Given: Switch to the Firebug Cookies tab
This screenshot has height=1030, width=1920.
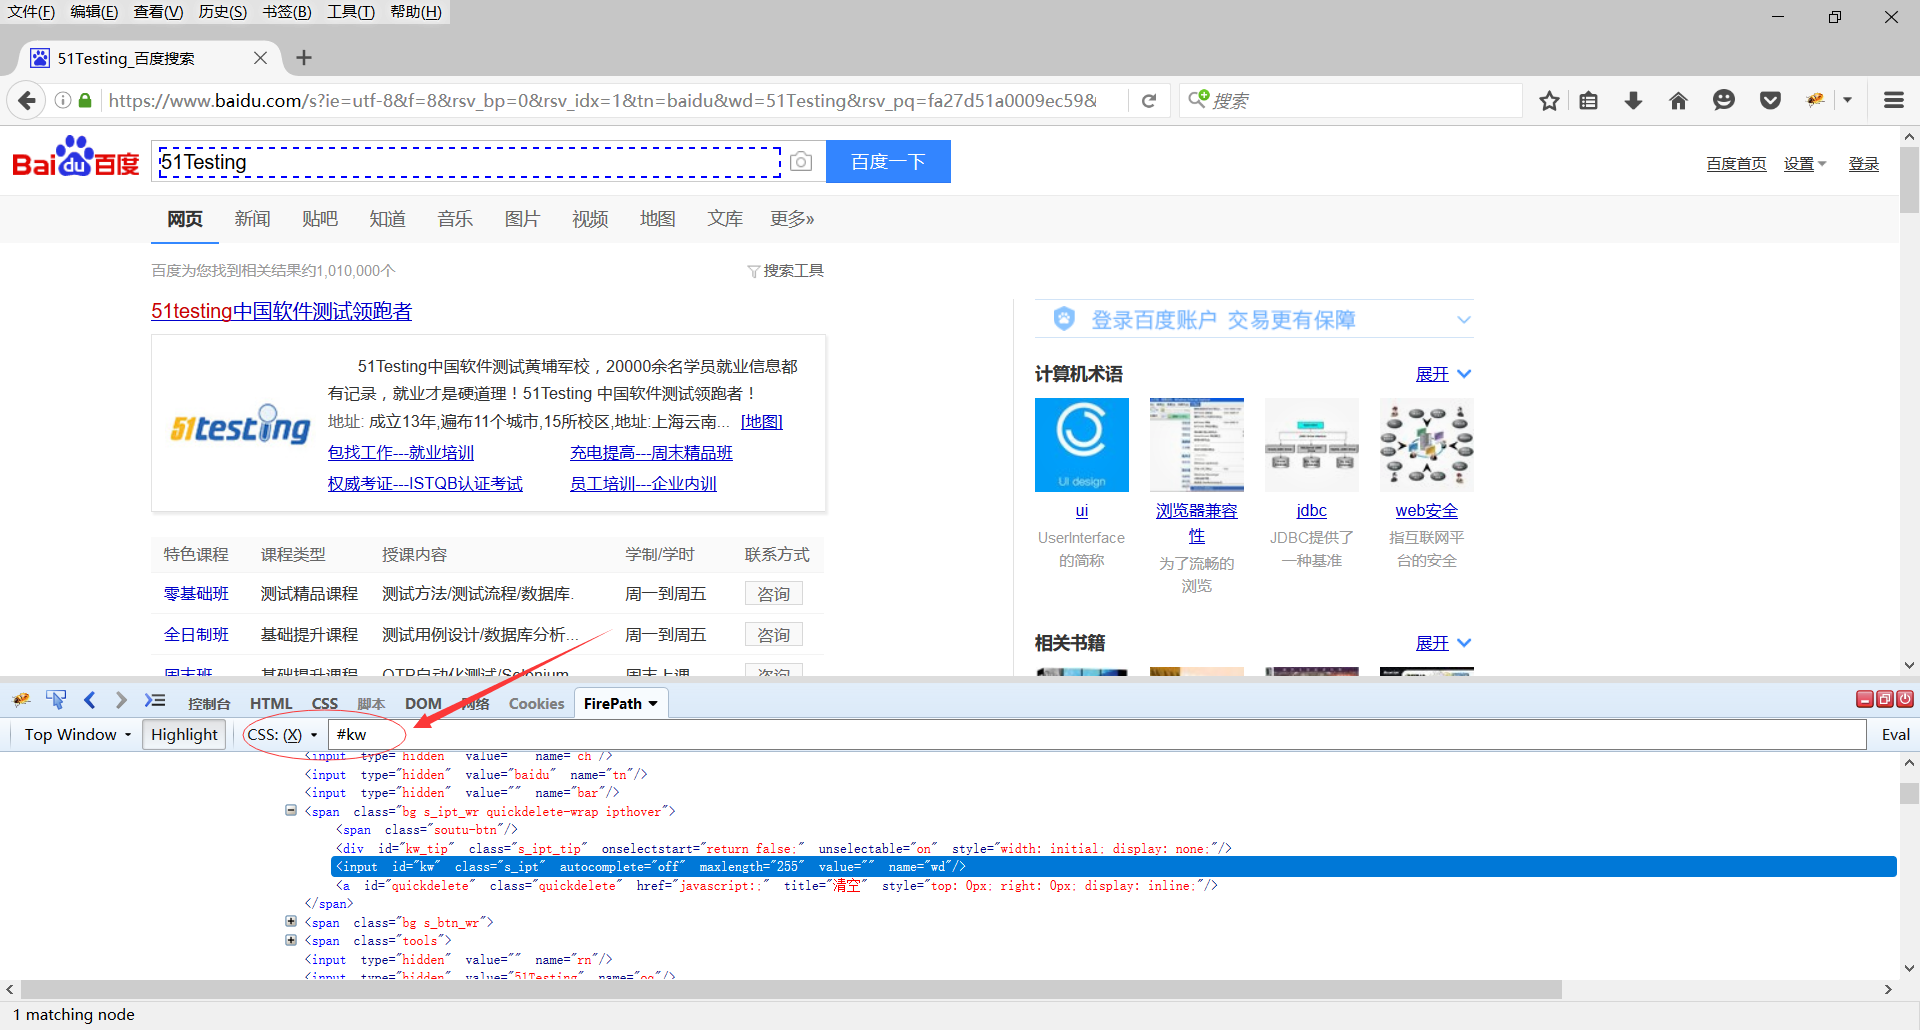Looking at the screenshot, I should [536, 704].
